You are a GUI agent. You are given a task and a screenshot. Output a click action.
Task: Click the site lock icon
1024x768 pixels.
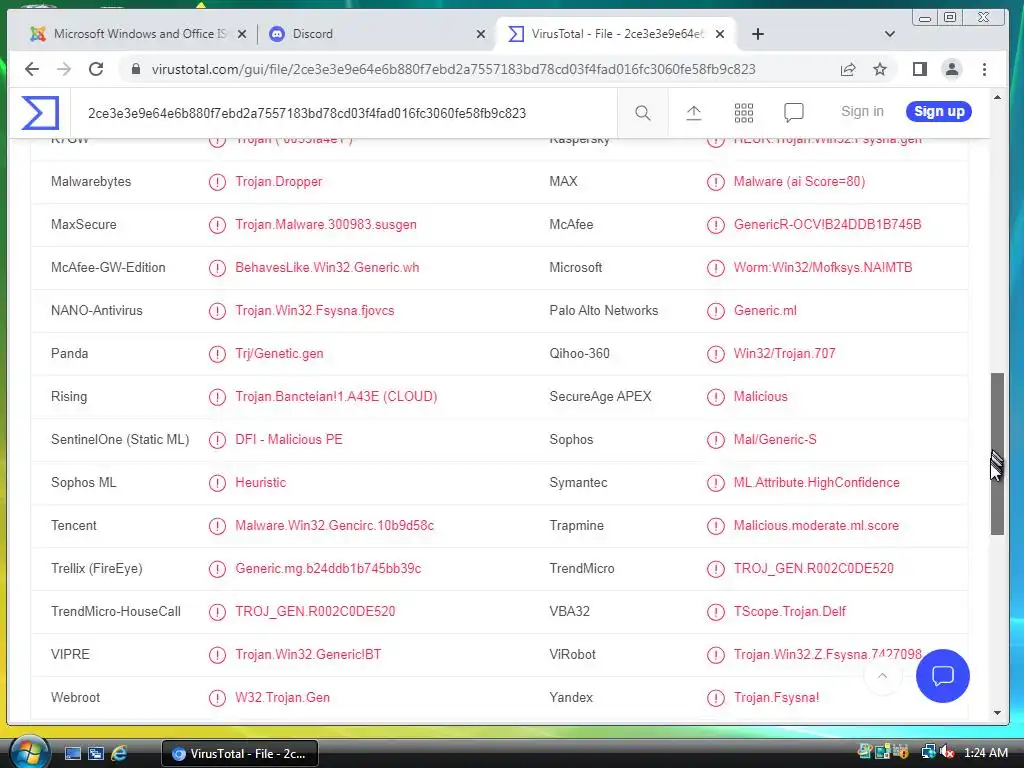tap(136, 69)
